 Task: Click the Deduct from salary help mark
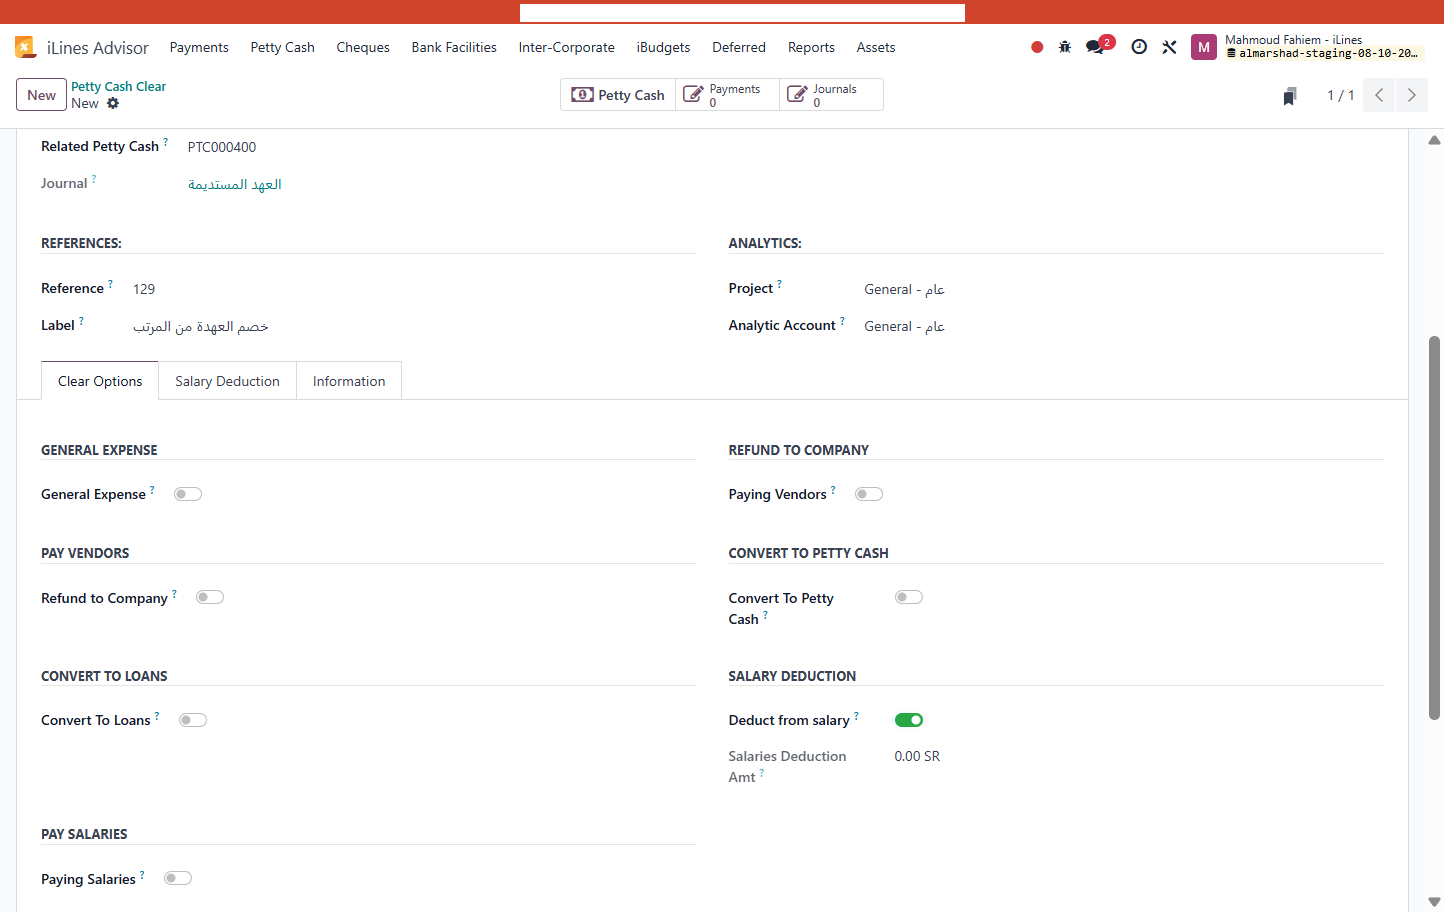point(856,715)
